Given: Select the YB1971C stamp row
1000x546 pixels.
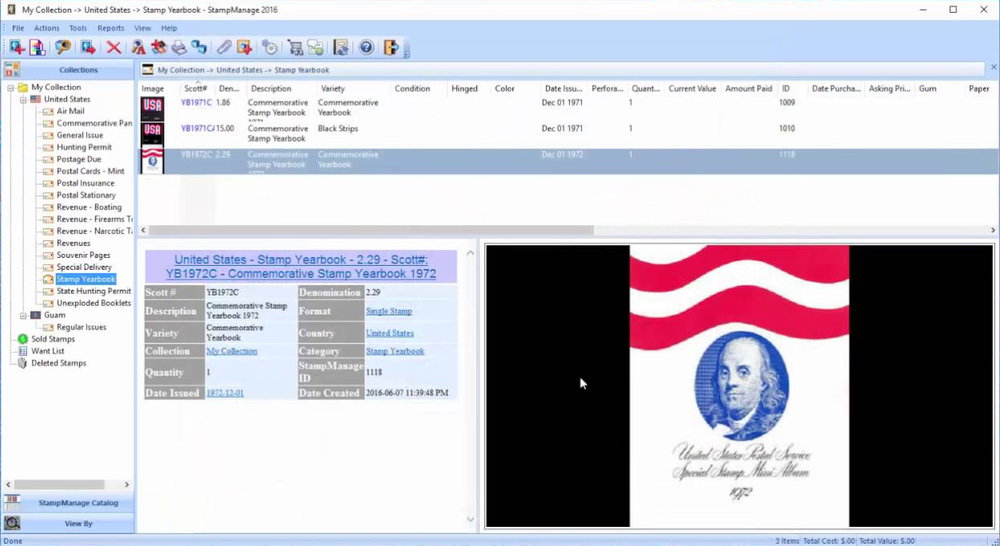Looking at the screenshot, I should coord(568,109).
